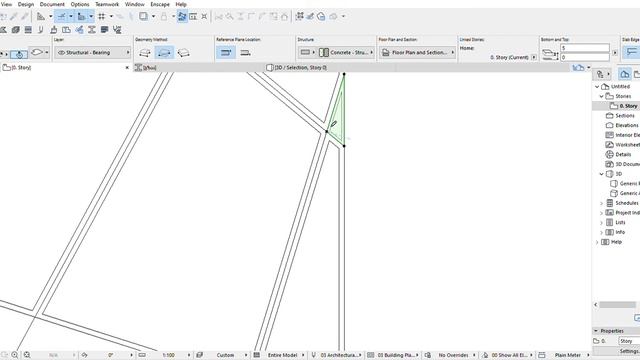The image size is (640, 360).
Task: Open the tab overview icon at tab bar end
Action: pos(578,67)
